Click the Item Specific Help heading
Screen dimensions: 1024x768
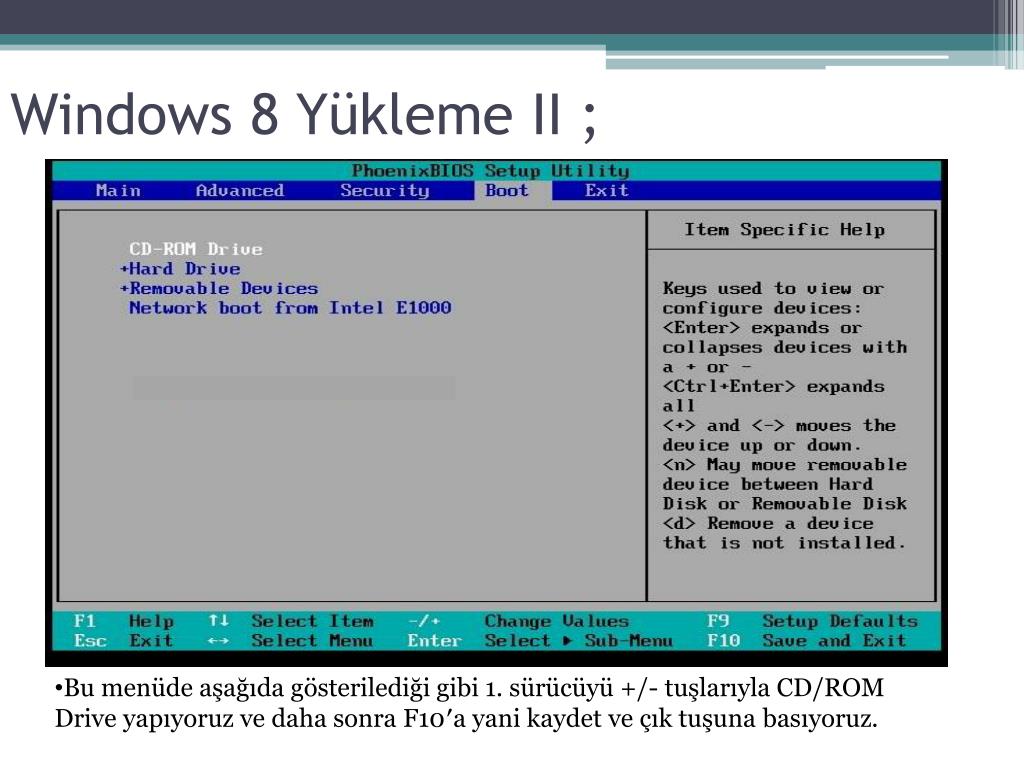[x=784, y=230]
